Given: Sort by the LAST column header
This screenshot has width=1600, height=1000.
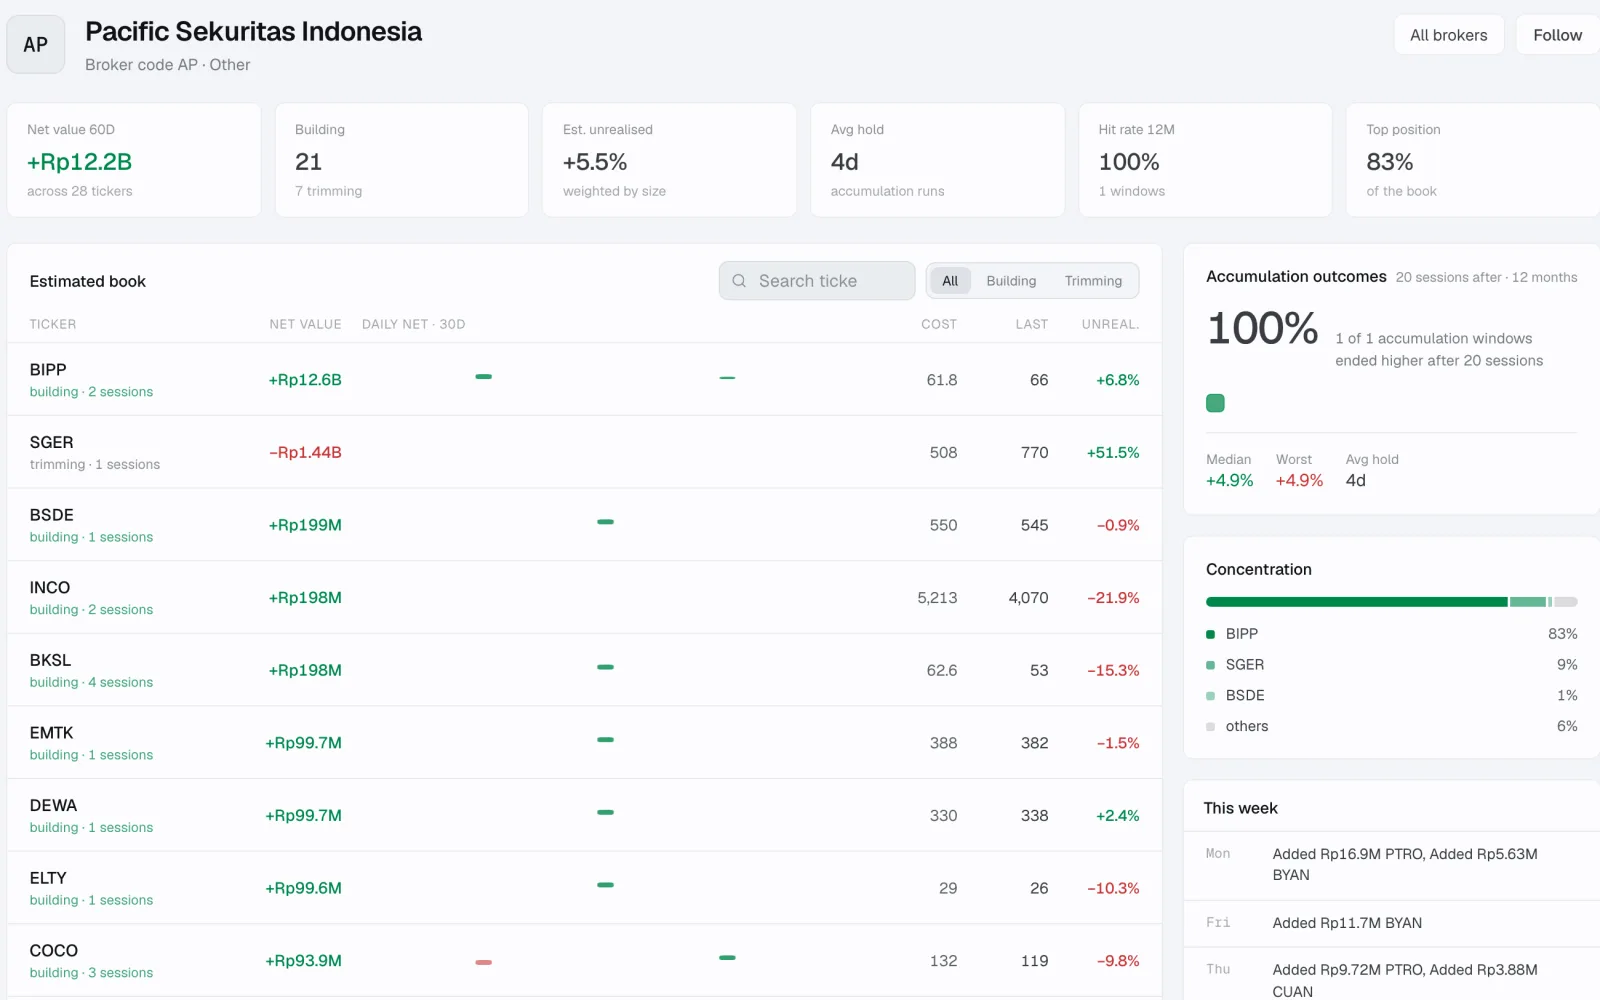Looking at the screenshot, I should pos(1032,324).
